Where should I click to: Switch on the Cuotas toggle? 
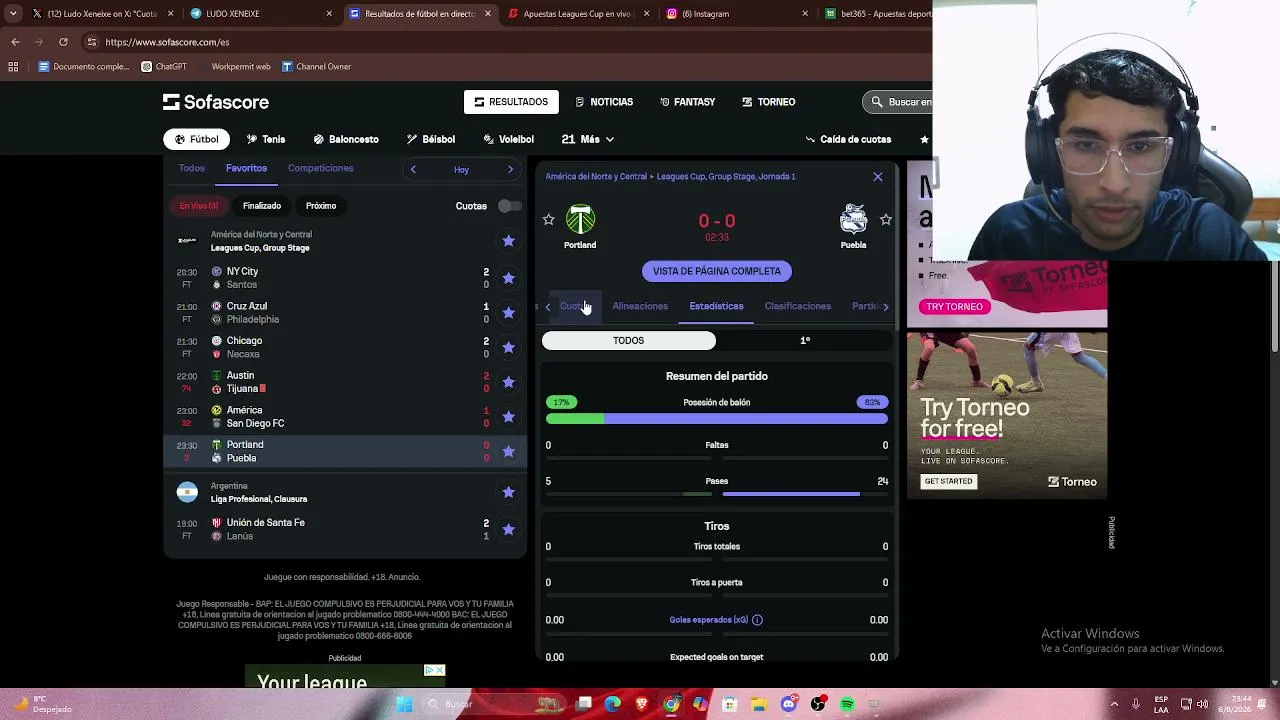(x=509, y=206)
